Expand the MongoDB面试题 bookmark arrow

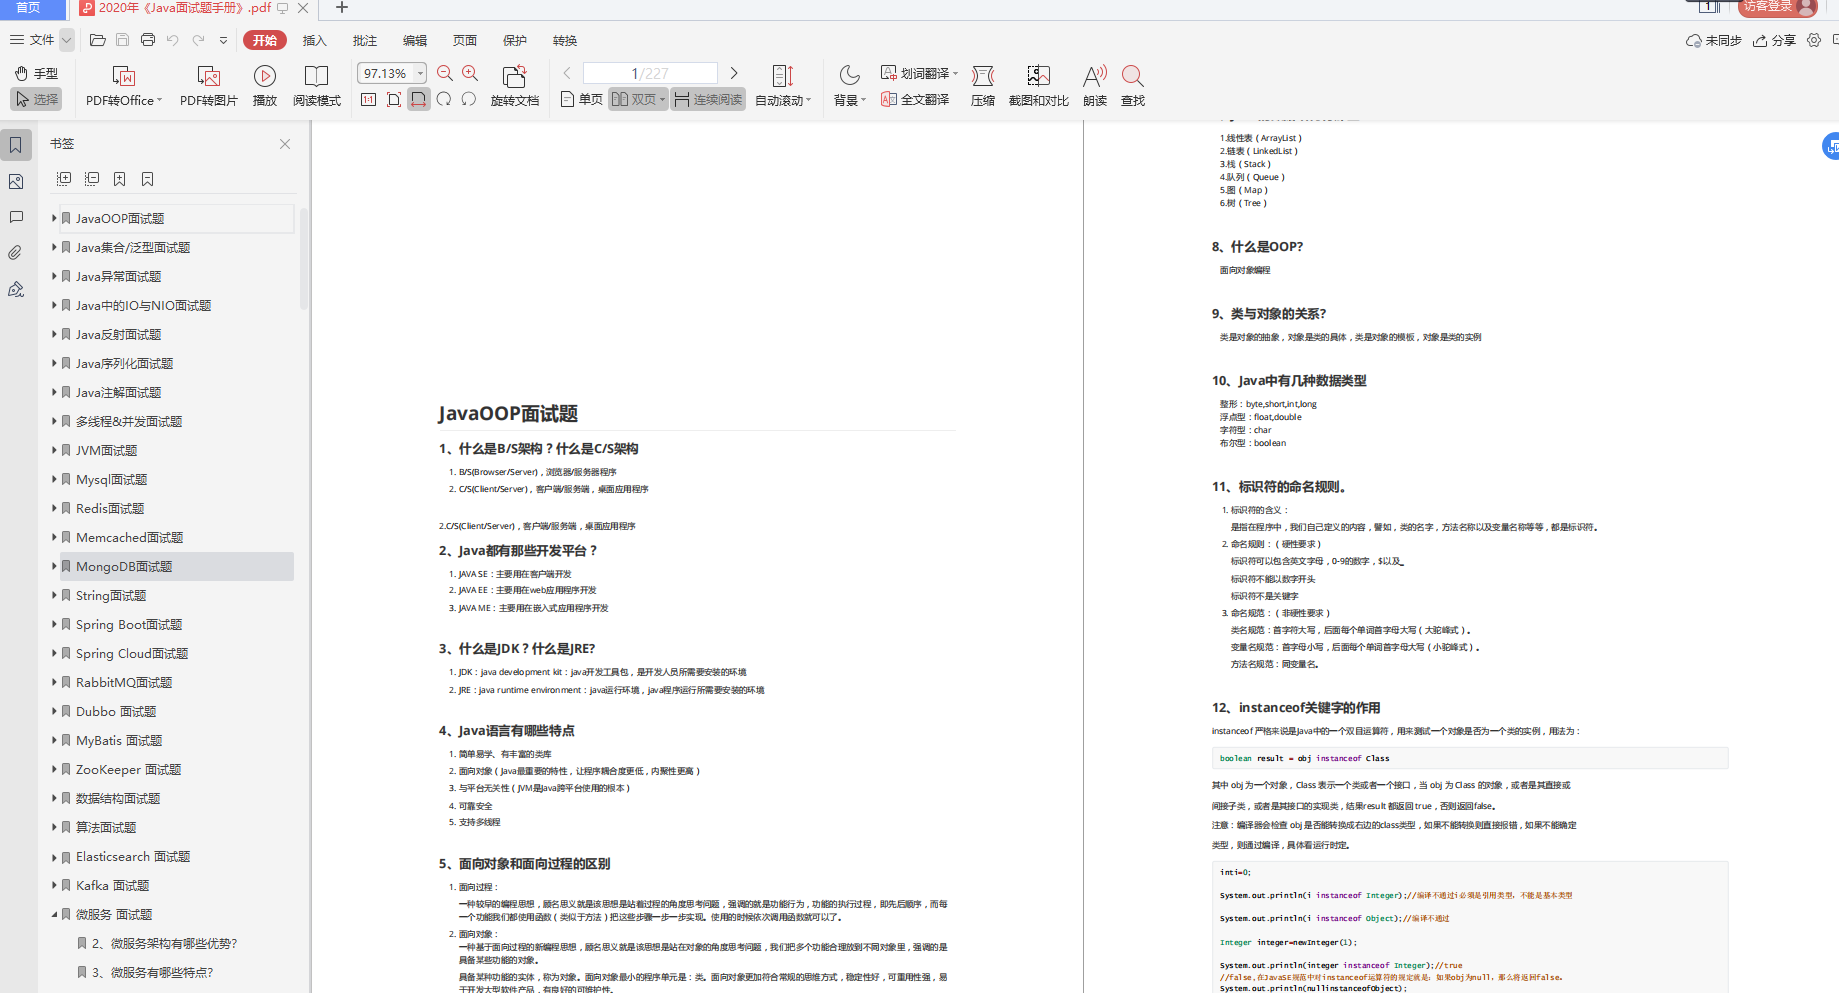coord(54,566)
